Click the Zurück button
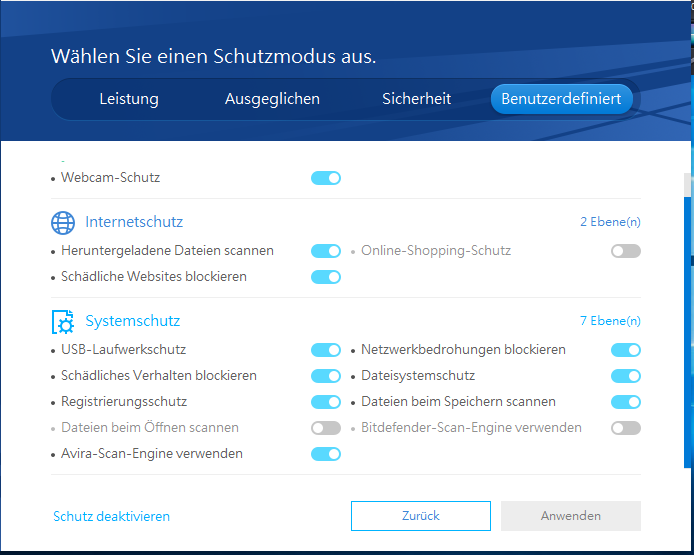The width and height of the screenshot is (694, 555). tap(420, 516)
